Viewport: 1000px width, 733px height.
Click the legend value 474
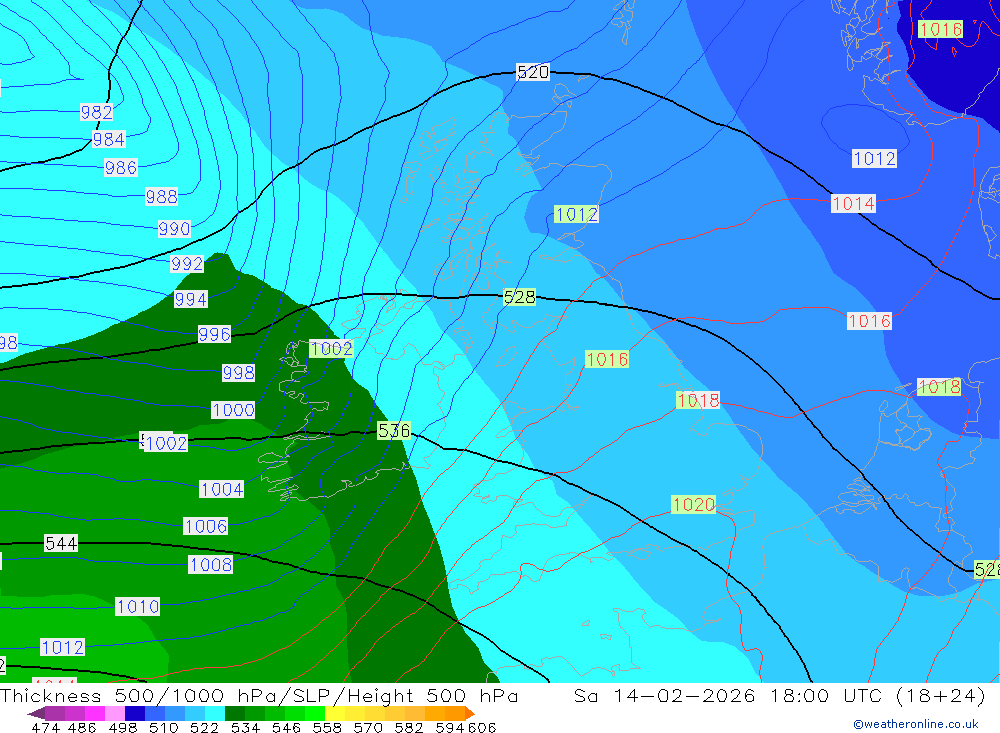pos(45,728)
